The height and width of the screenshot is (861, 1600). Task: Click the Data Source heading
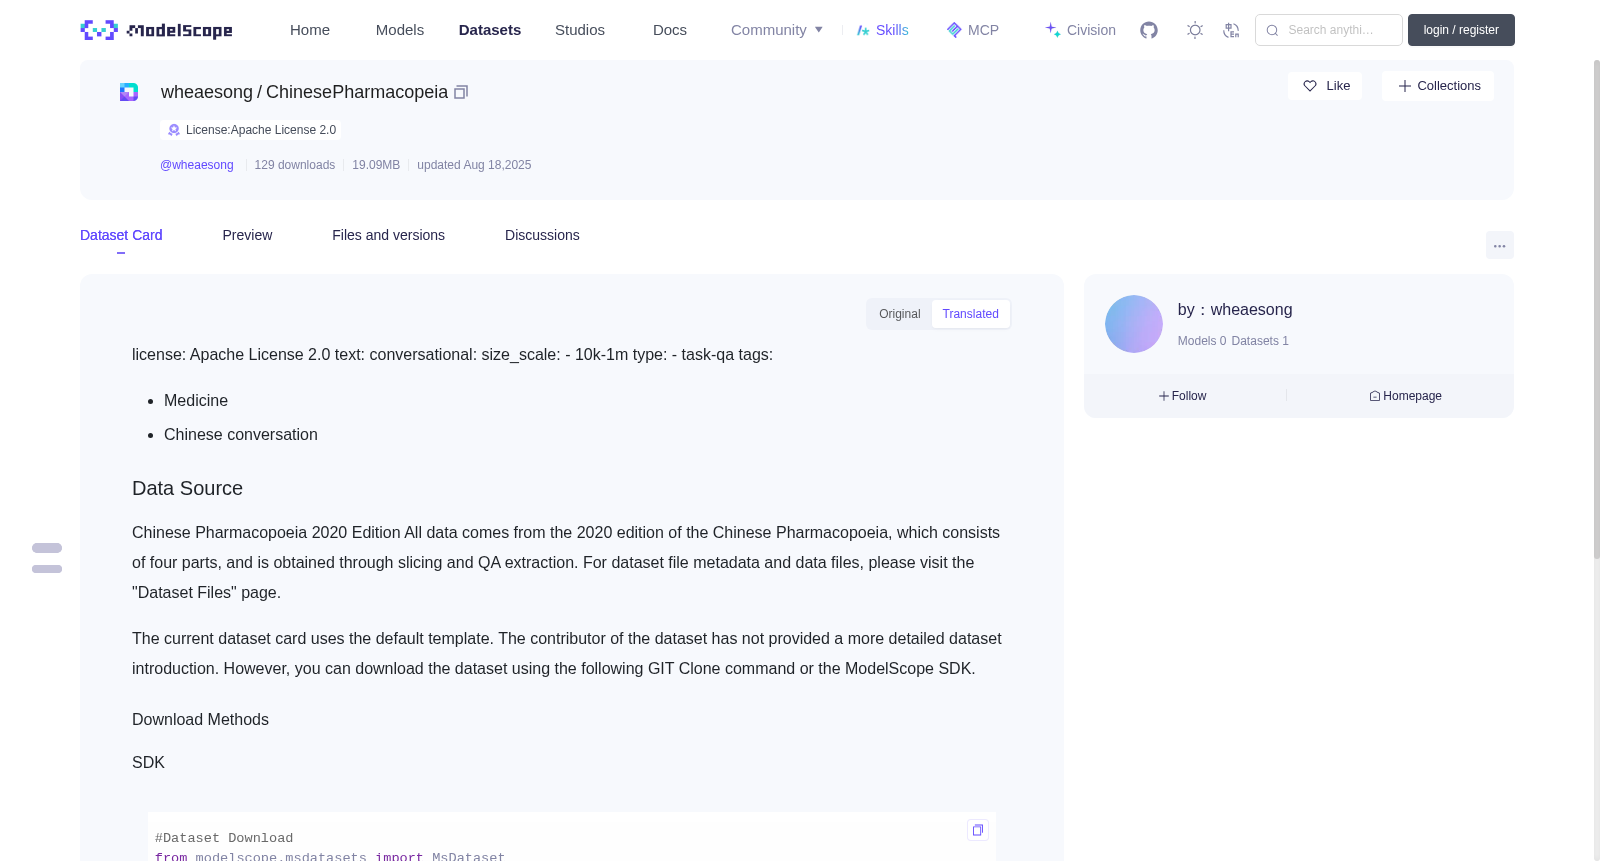(187, 488)
